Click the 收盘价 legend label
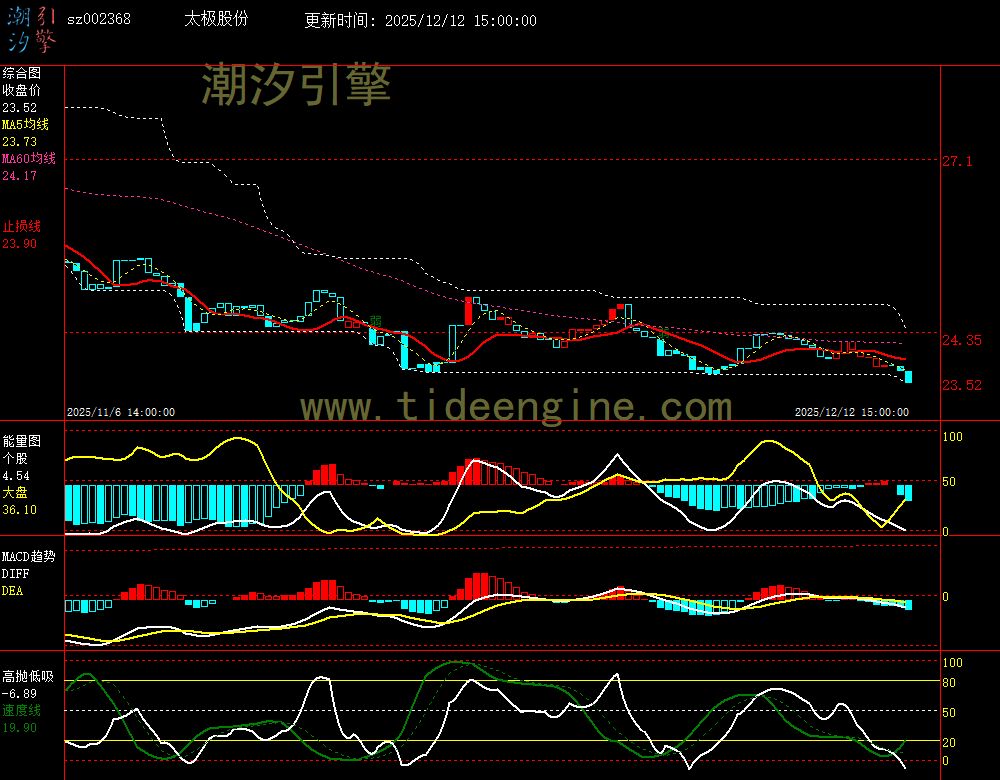 (21, 90)
